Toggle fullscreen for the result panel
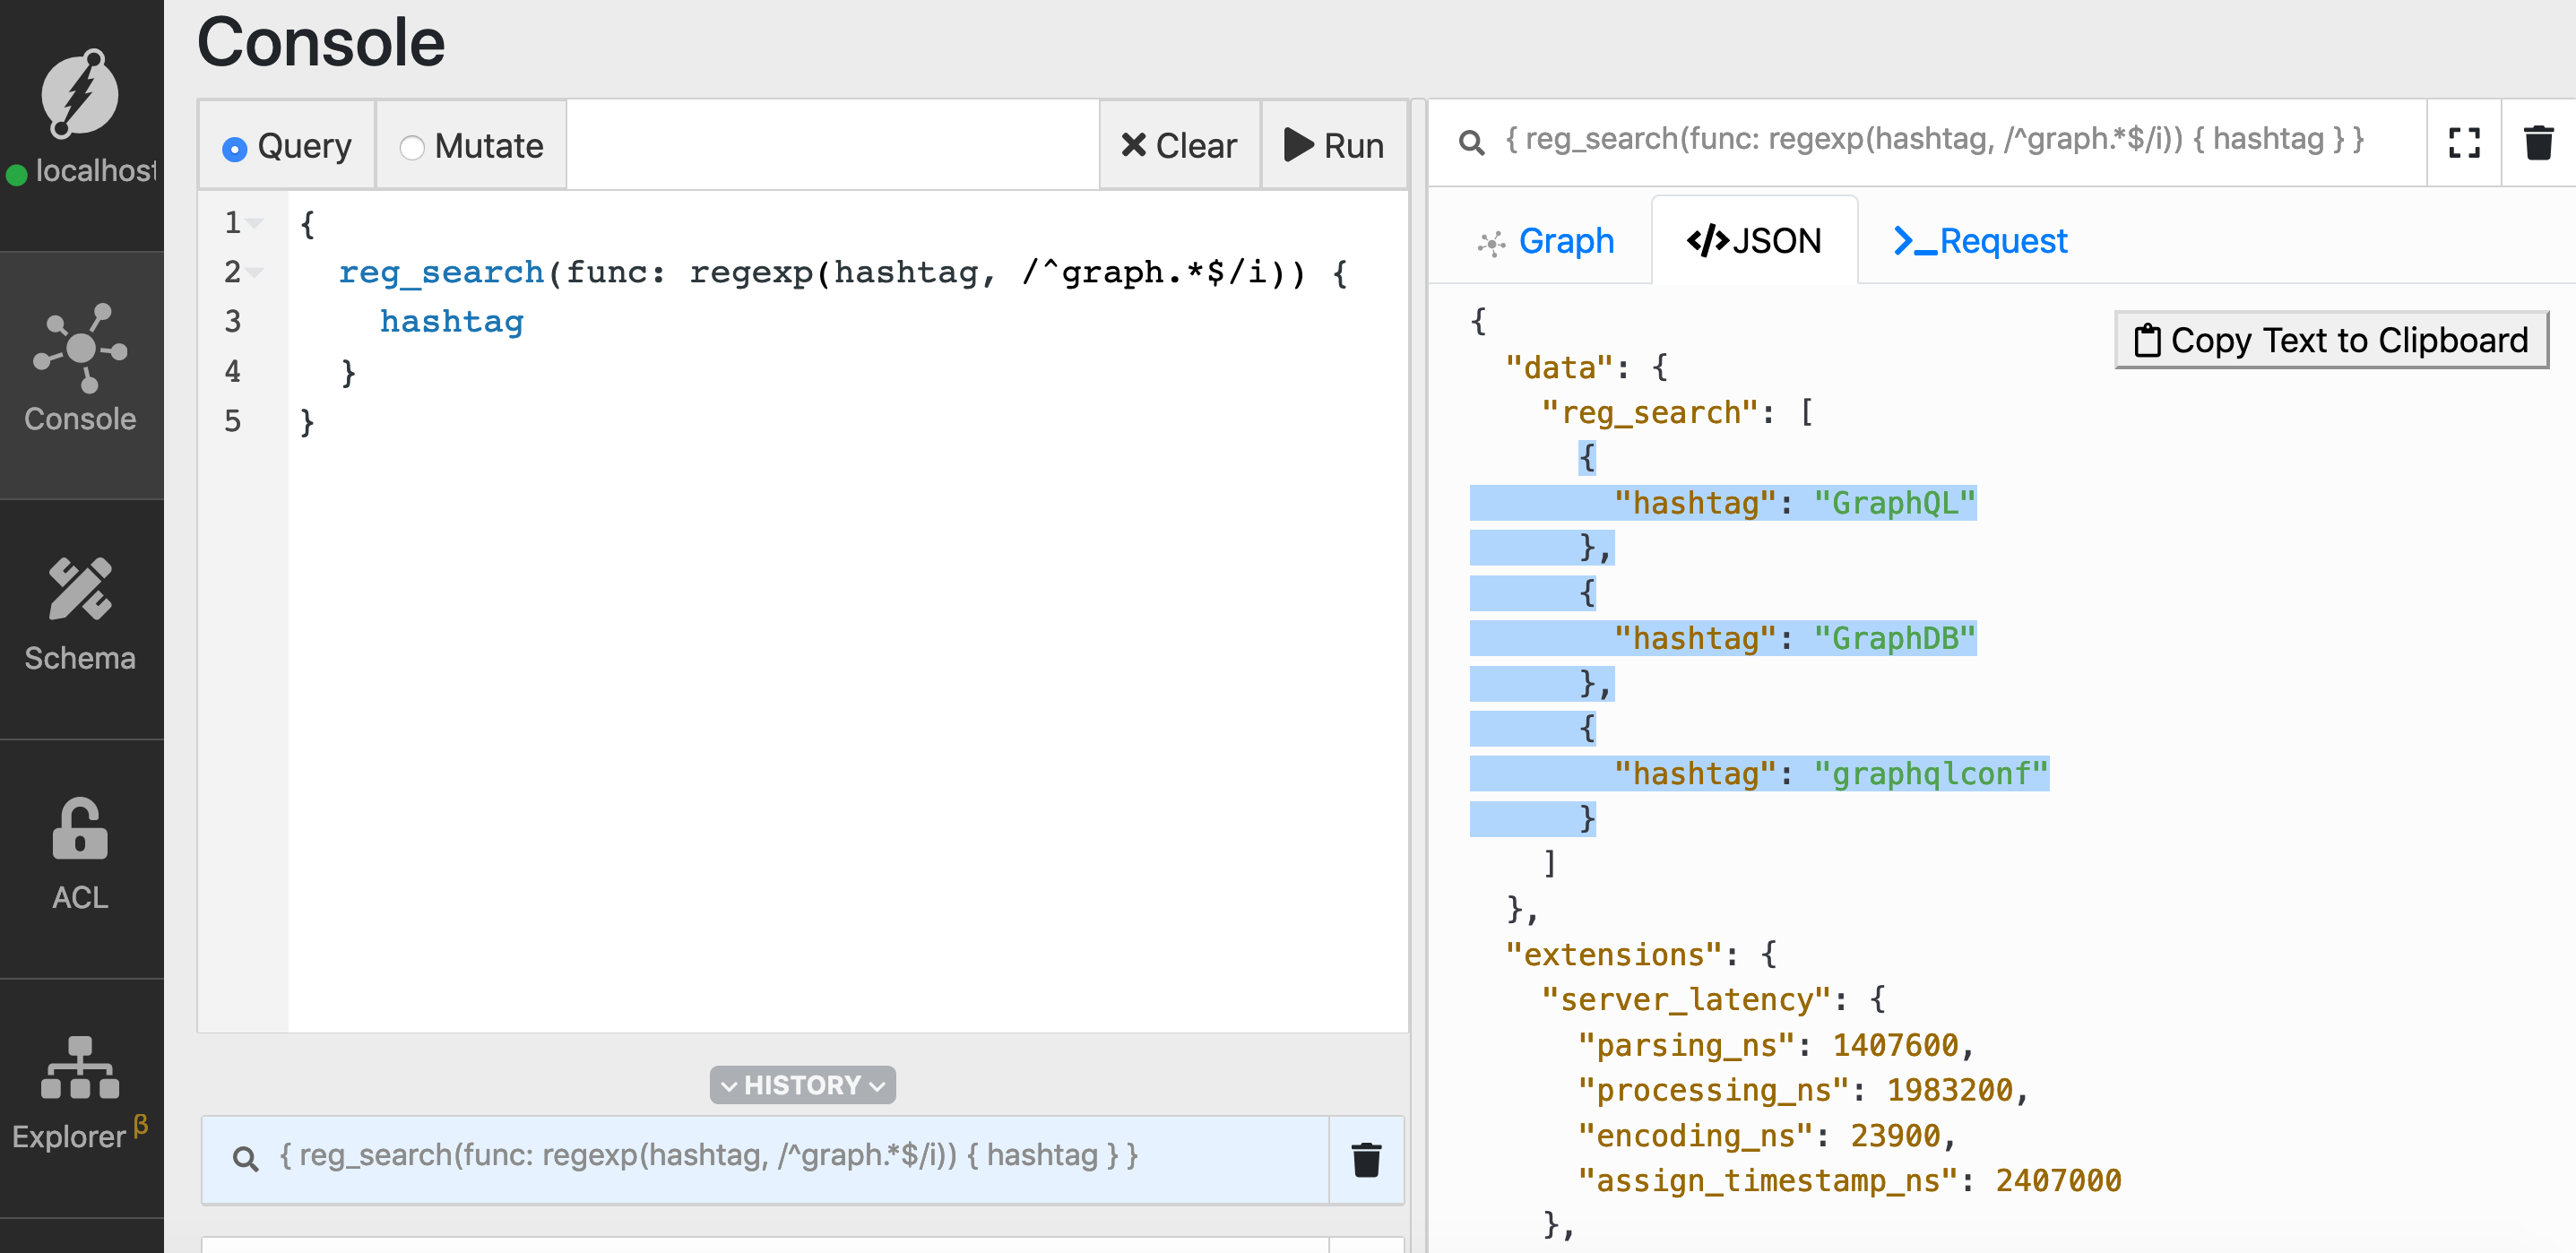 [2464, 143]
